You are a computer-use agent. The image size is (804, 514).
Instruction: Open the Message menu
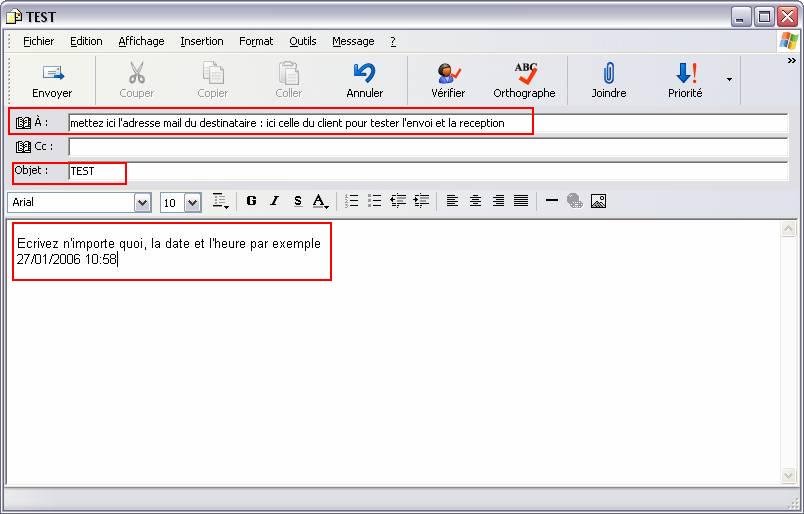(x=353, y=42)
